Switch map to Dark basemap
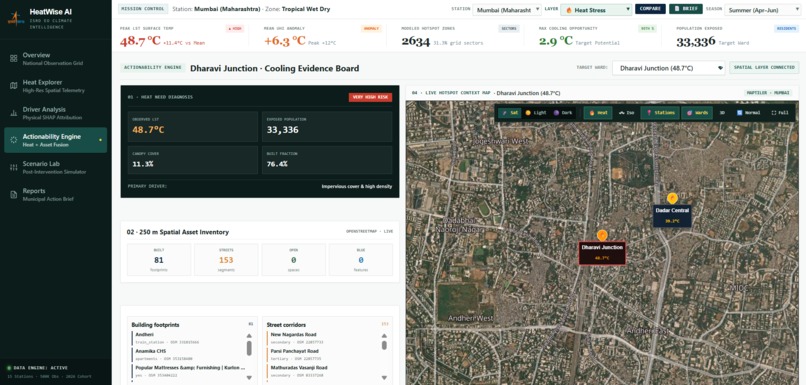The width and height of the screenshot is (806, 385). coord(563,113)
